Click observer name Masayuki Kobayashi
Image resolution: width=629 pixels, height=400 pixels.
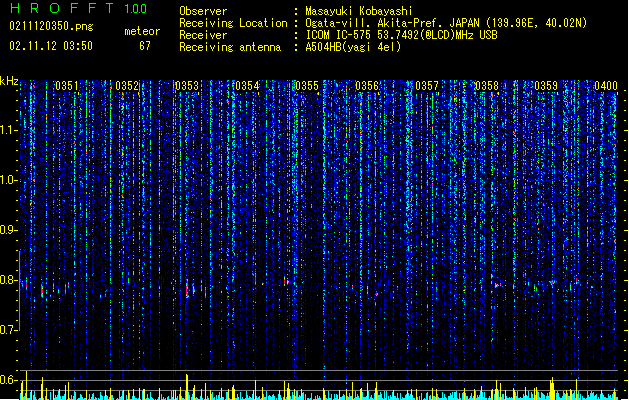359,11
